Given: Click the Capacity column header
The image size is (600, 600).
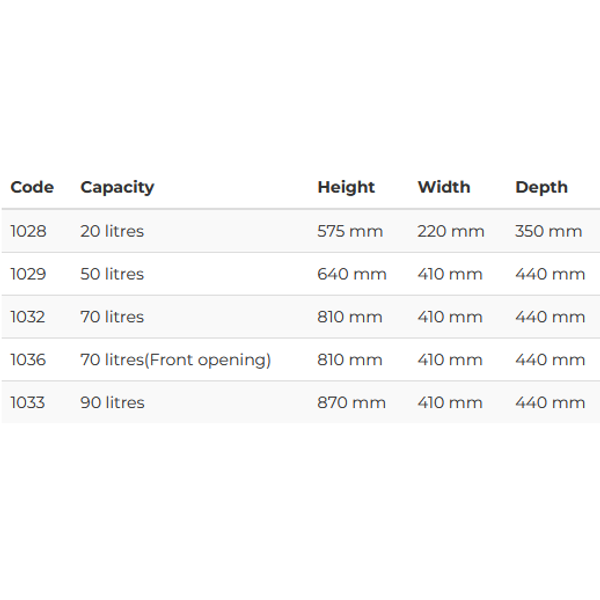Looking at the screenshot, I should coord(117,188).
